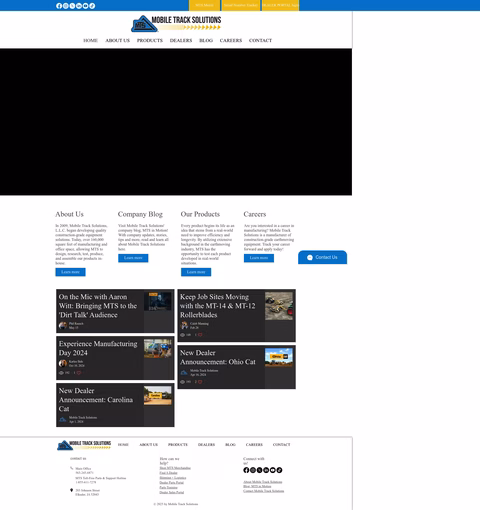Open Parts Training footer link
This screenshot has width=480, height=510.
click(168, 487)
